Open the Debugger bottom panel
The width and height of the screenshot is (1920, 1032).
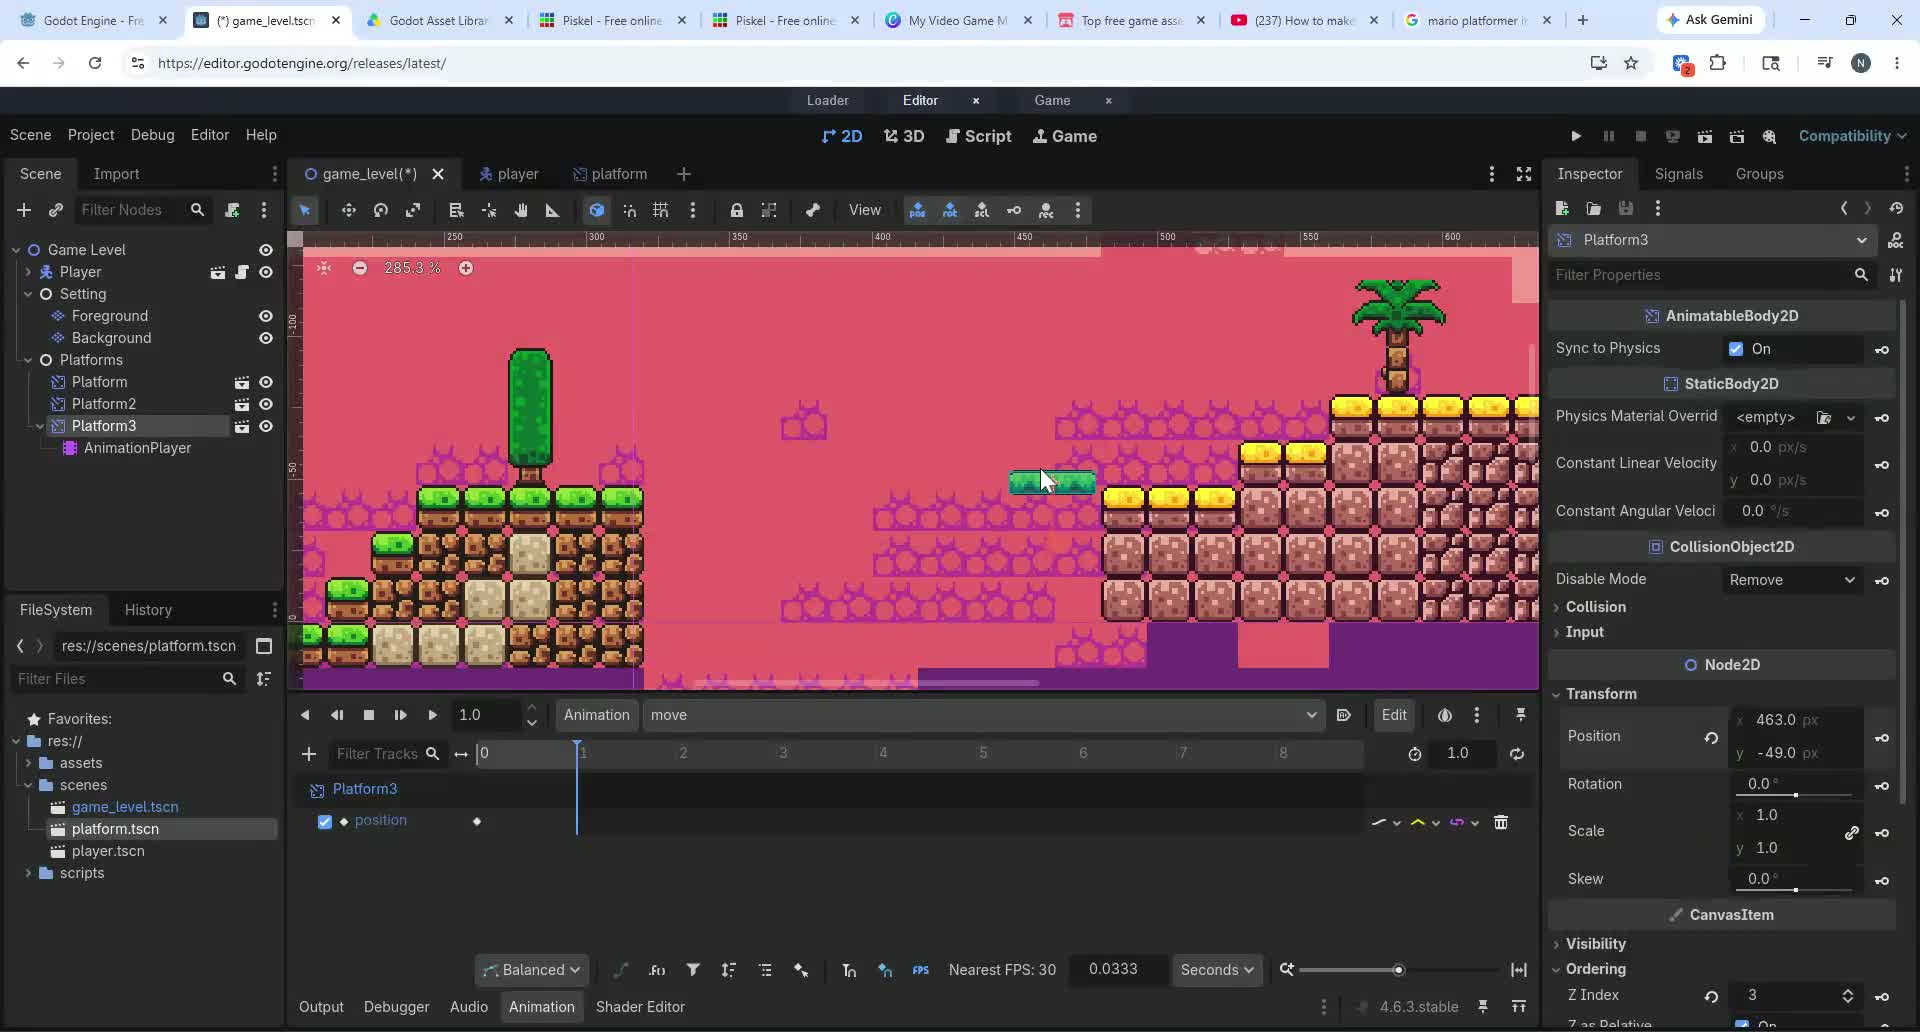396,1007
